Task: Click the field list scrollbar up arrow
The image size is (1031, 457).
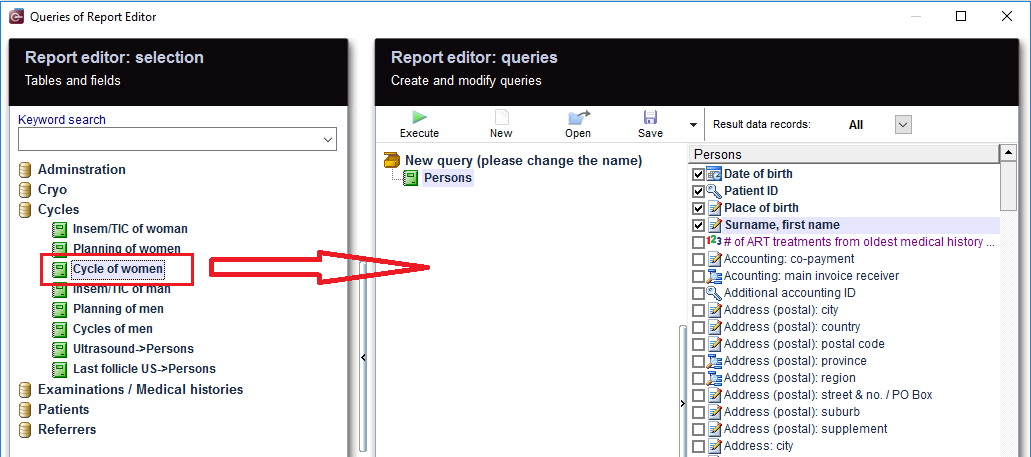Action: (1007, 153)
